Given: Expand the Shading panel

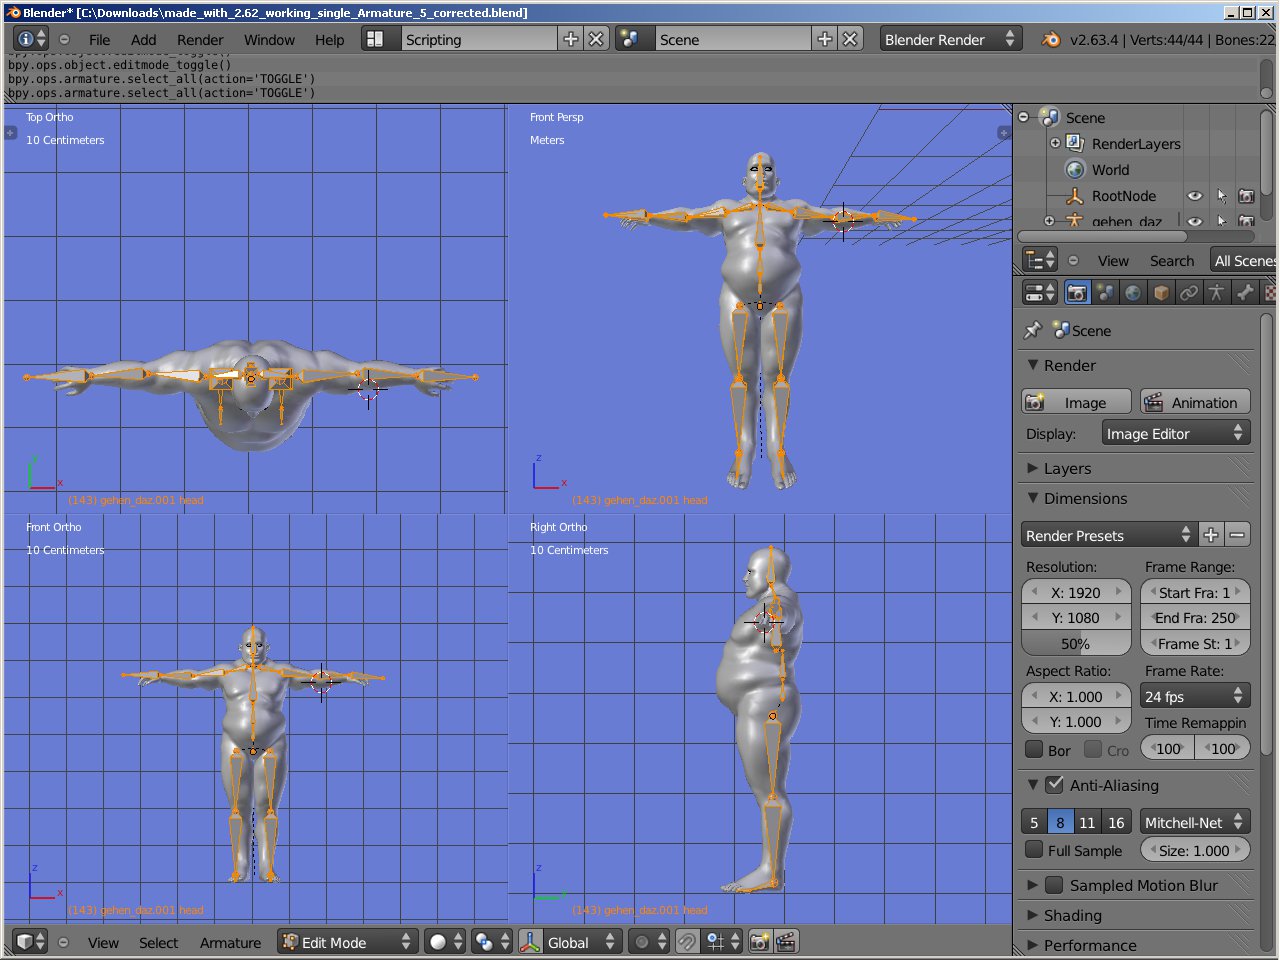Looking at the screenshot, I should 1033,915.
